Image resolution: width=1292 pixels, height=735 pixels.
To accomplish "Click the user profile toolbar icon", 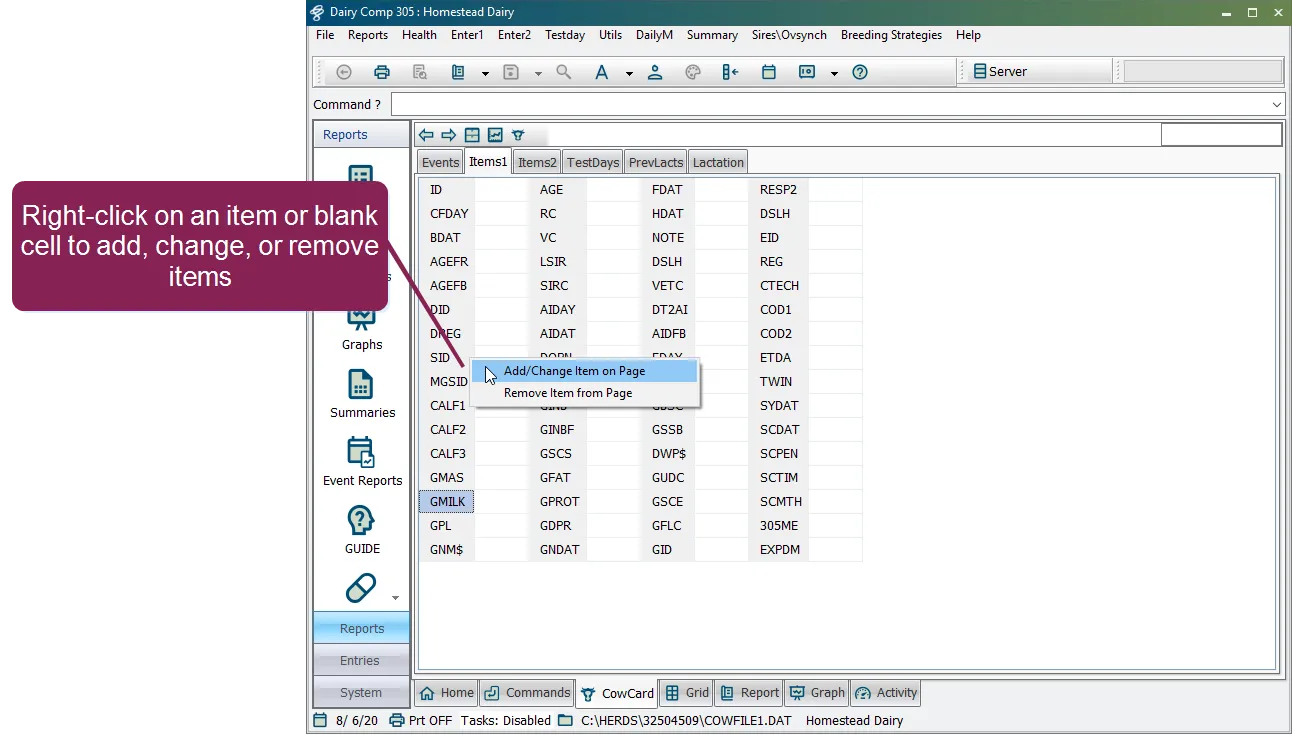I will tap(655, 72).
